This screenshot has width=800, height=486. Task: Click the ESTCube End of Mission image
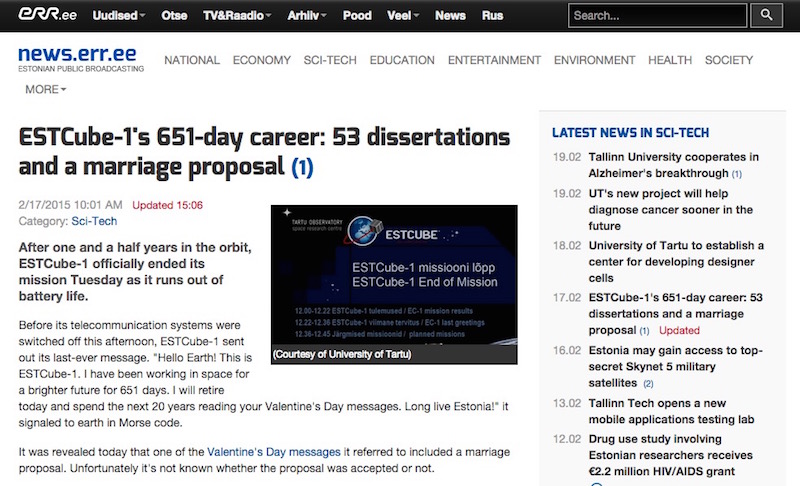point(394,285)
